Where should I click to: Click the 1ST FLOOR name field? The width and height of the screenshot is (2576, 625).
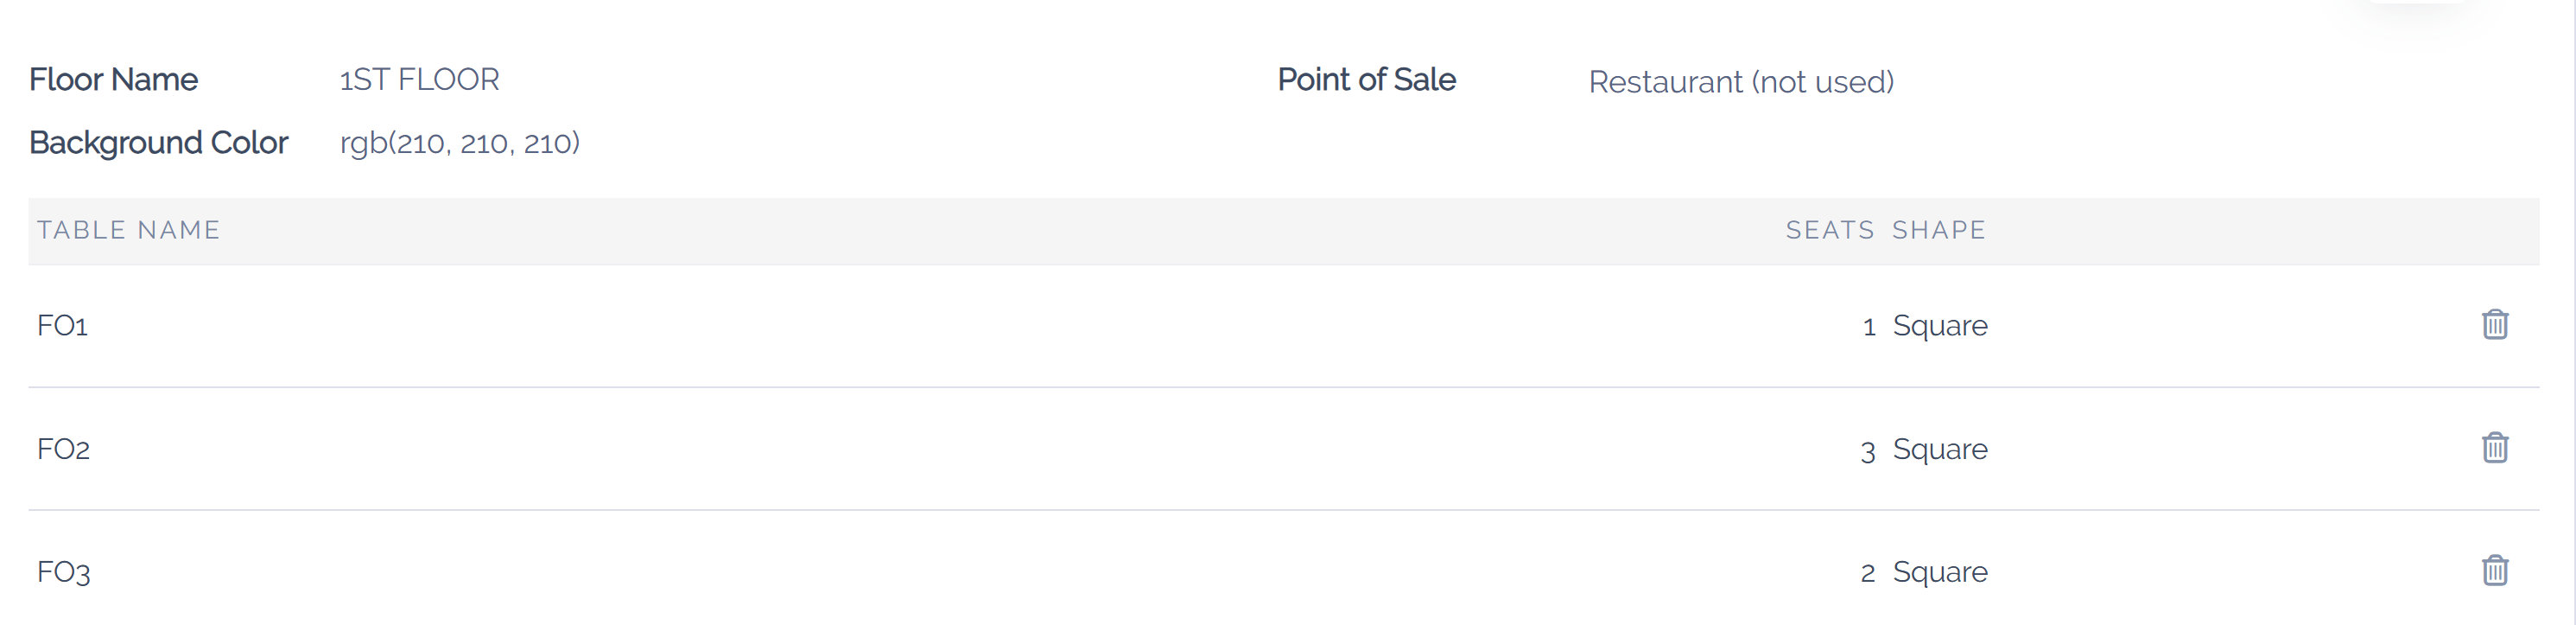(x=419, y=80)
